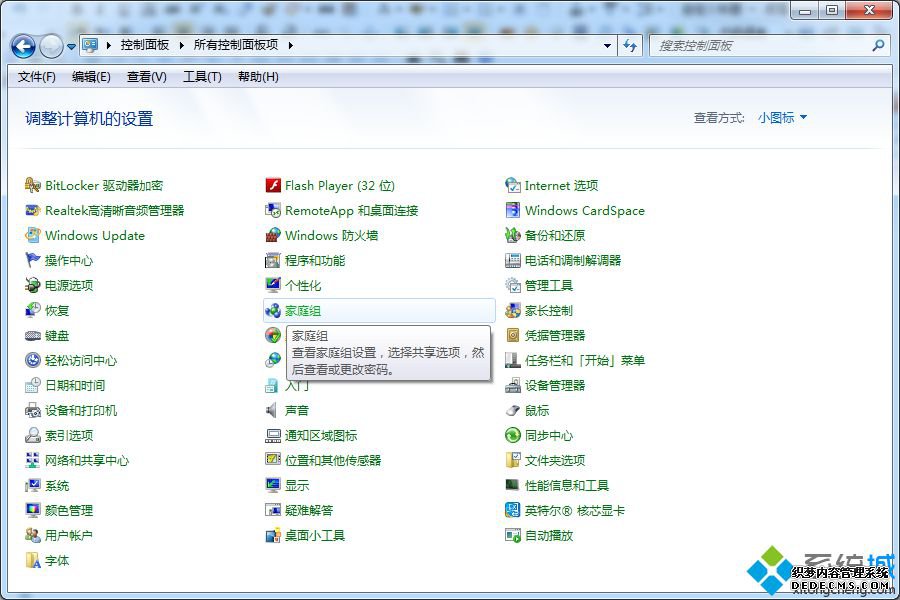Open the 程序和功能 icon
This screenshot has height=600, width=900.
click(273, 261)
